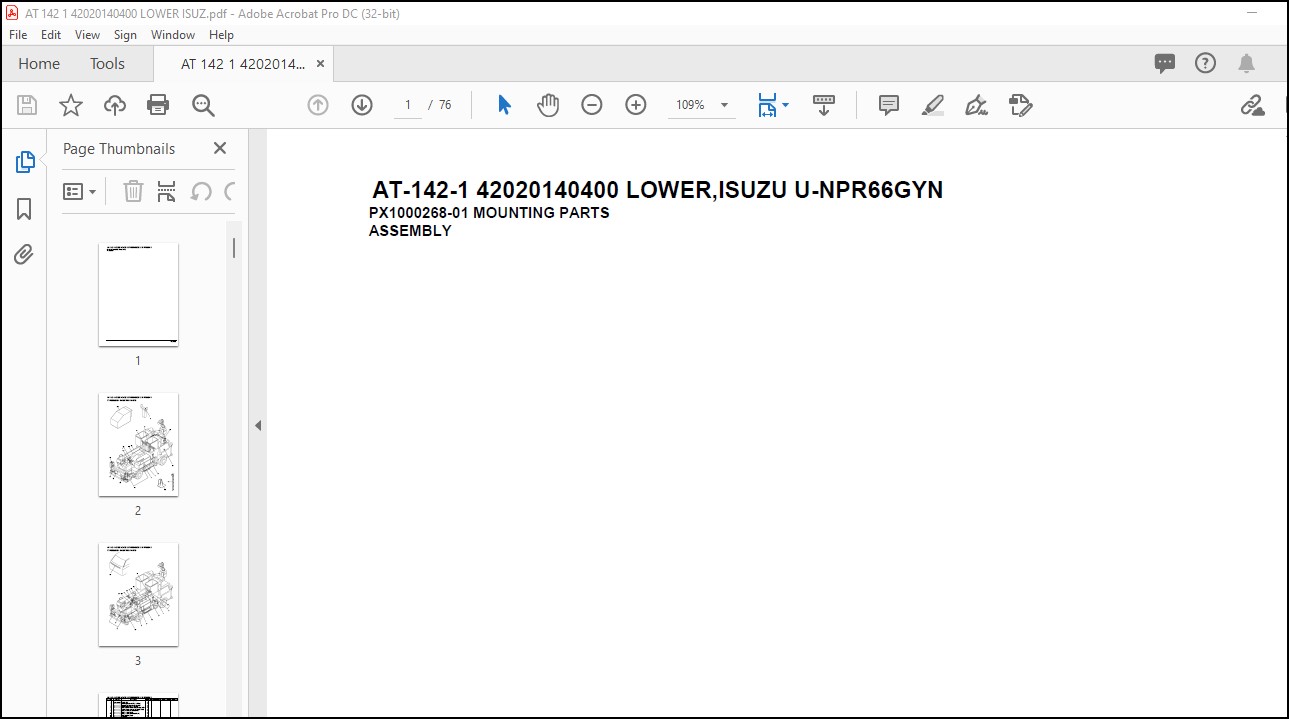Viewport: 1289px width, 719px height.
Task: Add a sticky note comment
Action: point(889,105)
